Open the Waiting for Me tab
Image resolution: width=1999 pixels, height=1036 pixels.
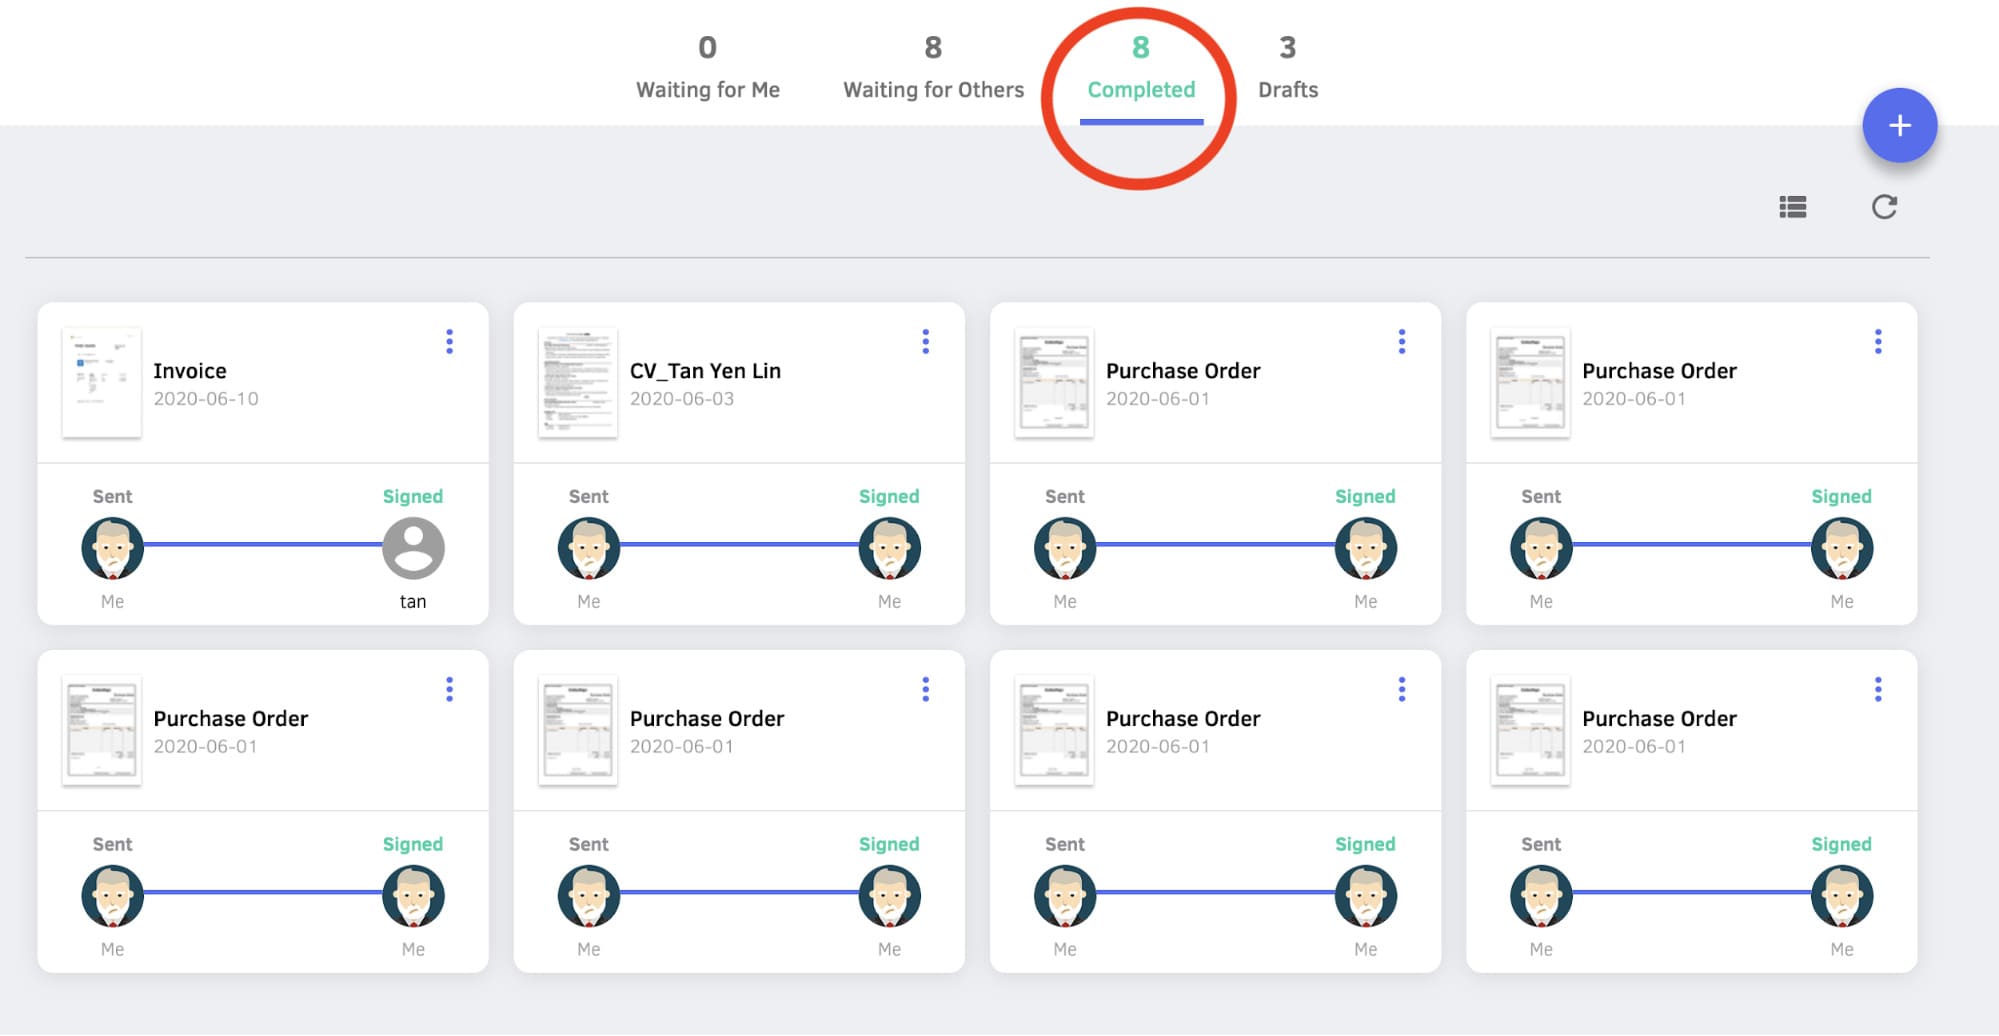click(708, 68)
